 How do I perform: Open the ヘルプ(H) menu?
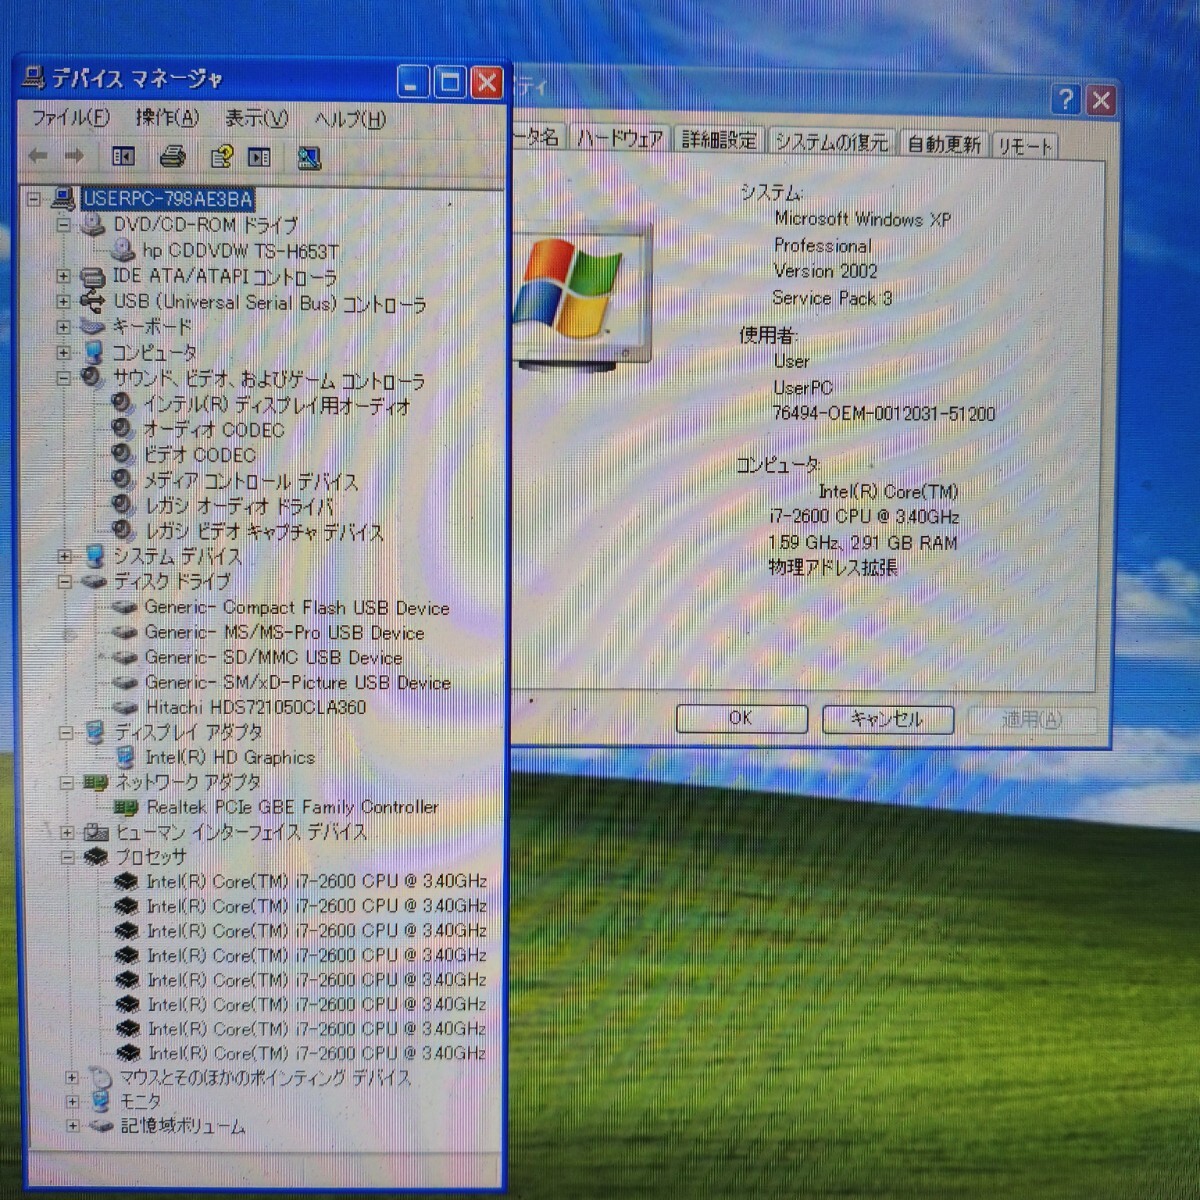pyautogui.click(x=349, y=119)
